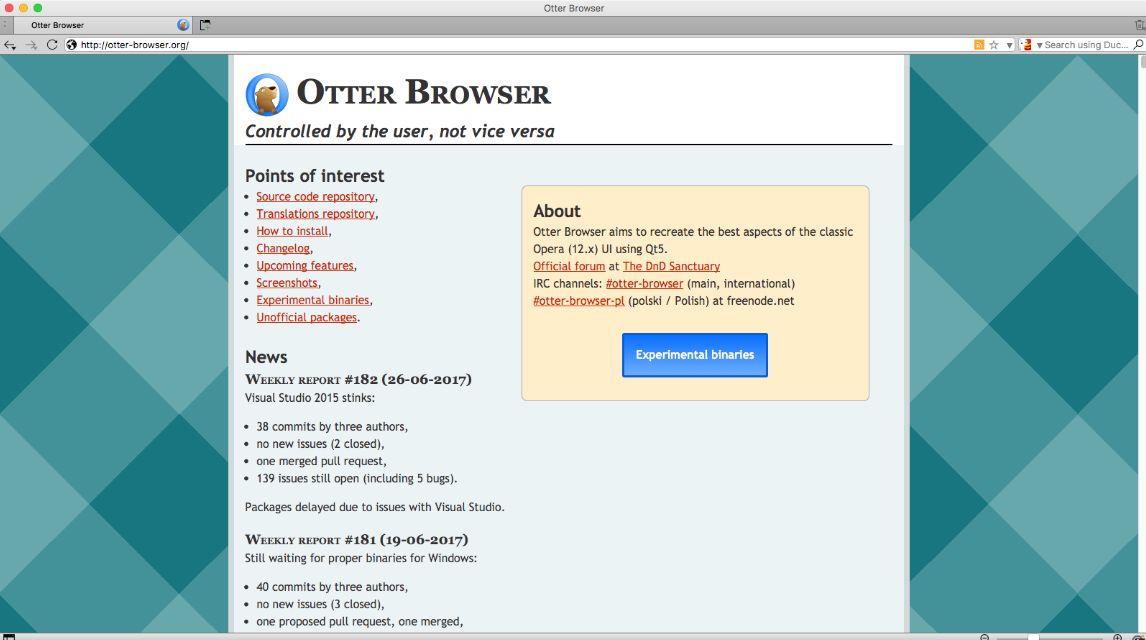1146x640 pixels.
Task: Open the Source code repository link
Action: [316, 197]
